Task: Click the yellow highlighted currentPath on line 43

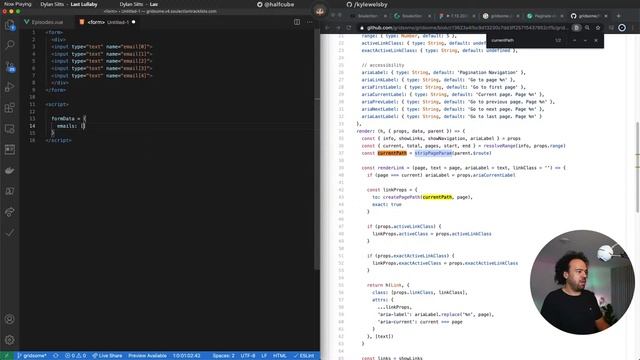Action: click(x=437, y=197)
